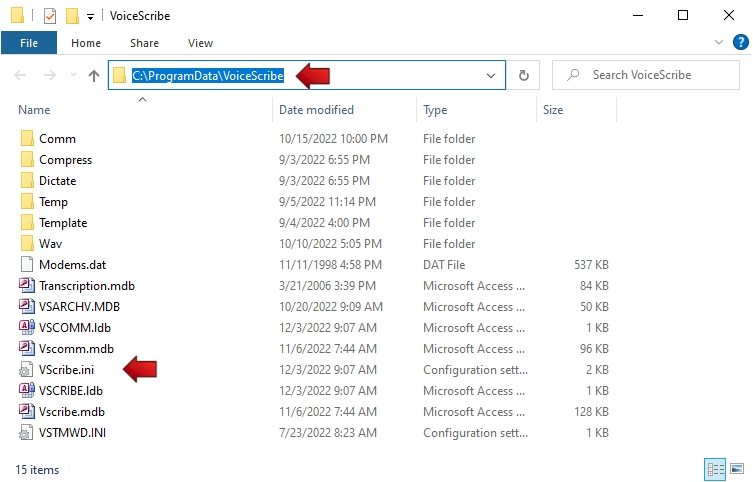Screen dimensions: 753x482
Task: Select the Compress folder icon
Action: pos(27,159)
